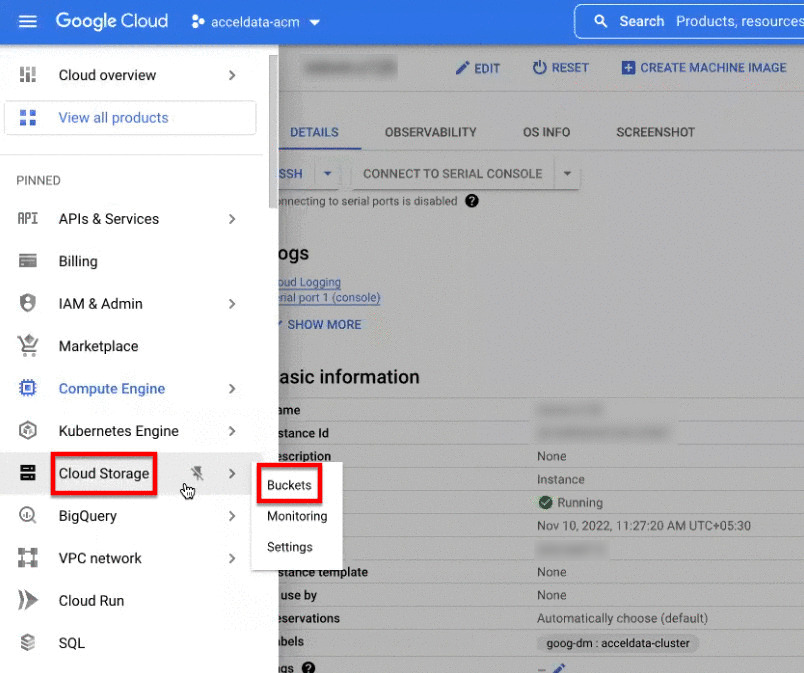Click the pencil icon on the EDIT button
Screen dimensions: 804x673
tap(463, 68)
